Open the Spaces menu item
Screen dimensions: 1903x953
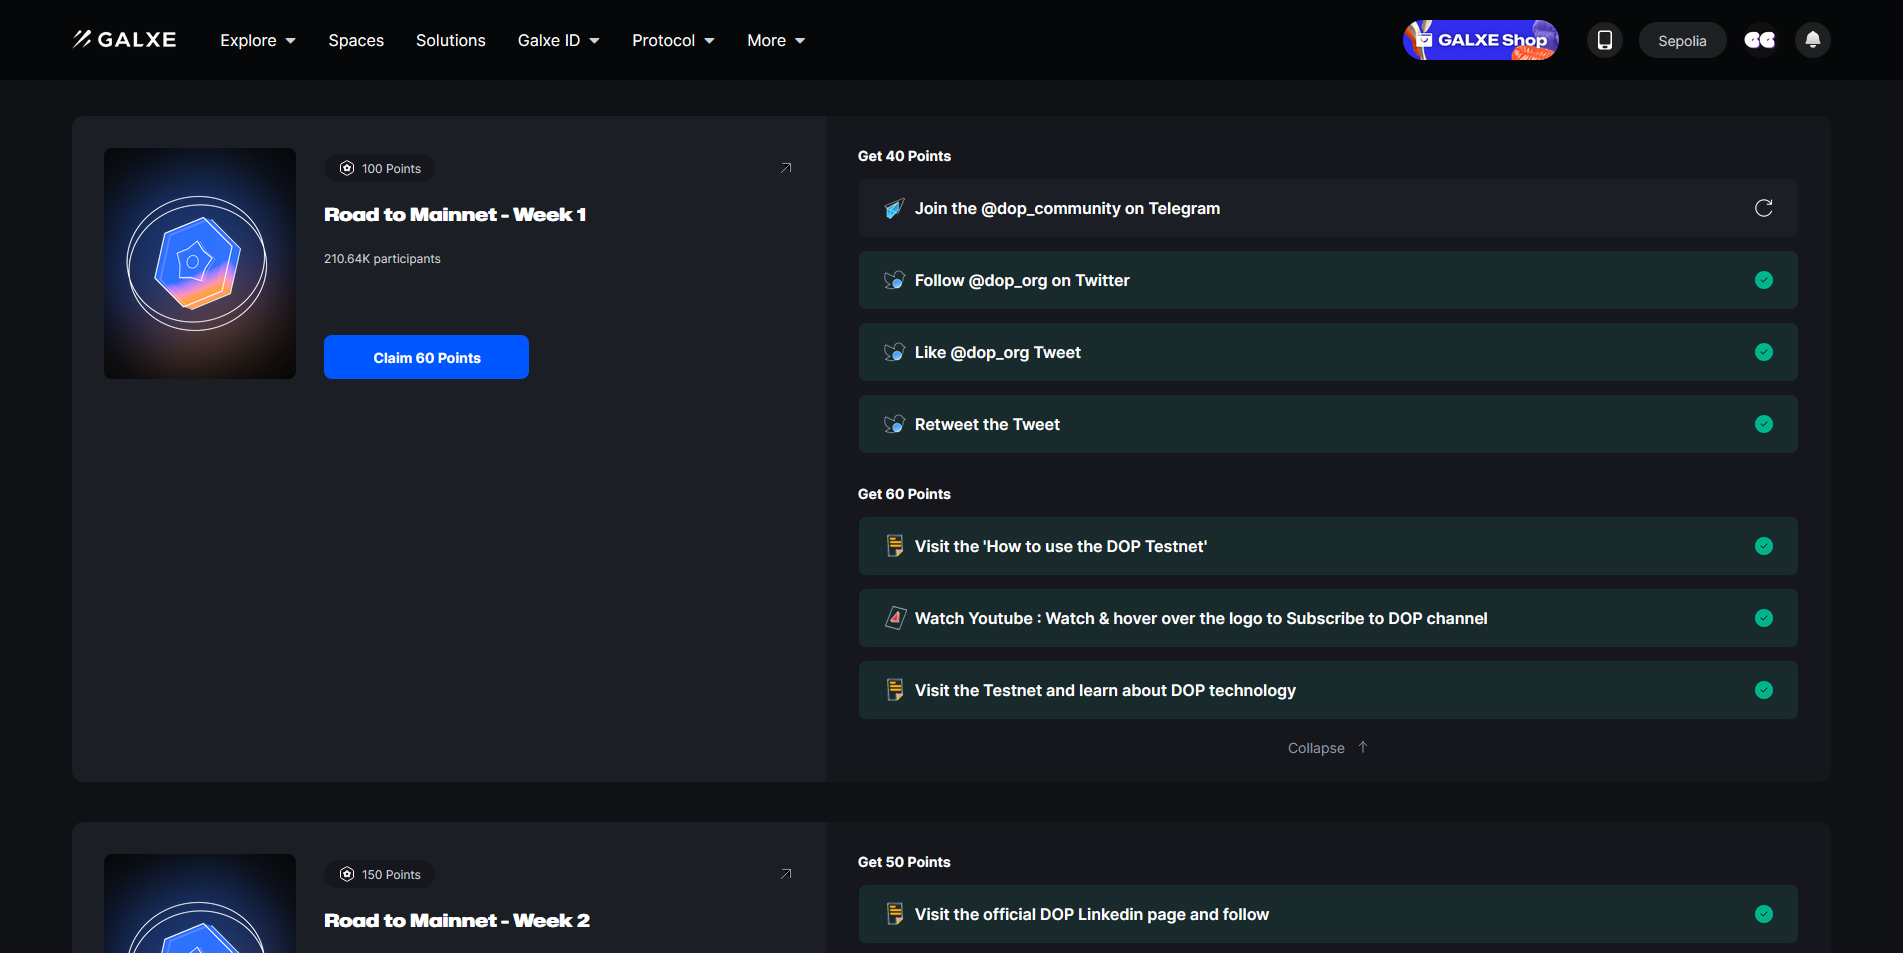point(356,40)
